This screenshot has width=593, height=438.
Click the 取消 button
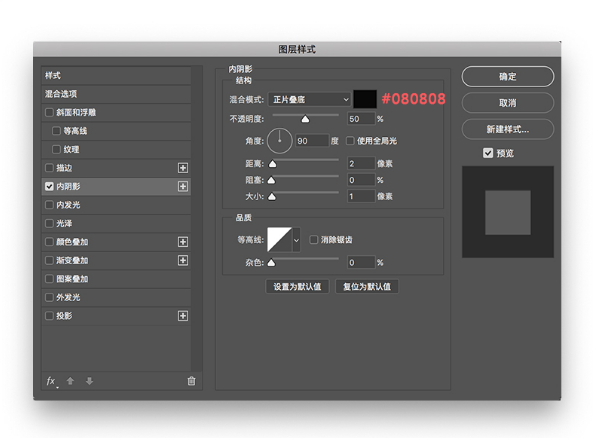tap(508, 103)
